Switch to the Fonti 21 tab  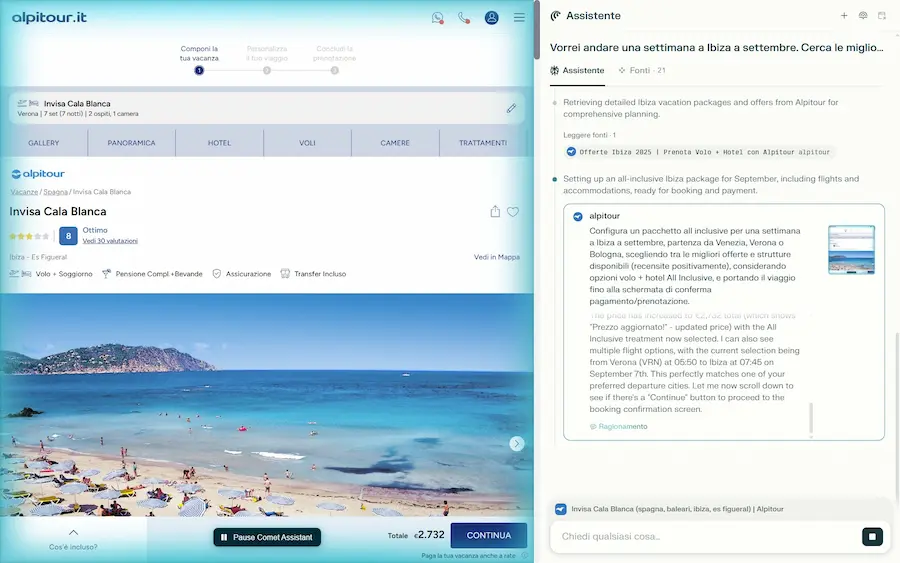642,71
